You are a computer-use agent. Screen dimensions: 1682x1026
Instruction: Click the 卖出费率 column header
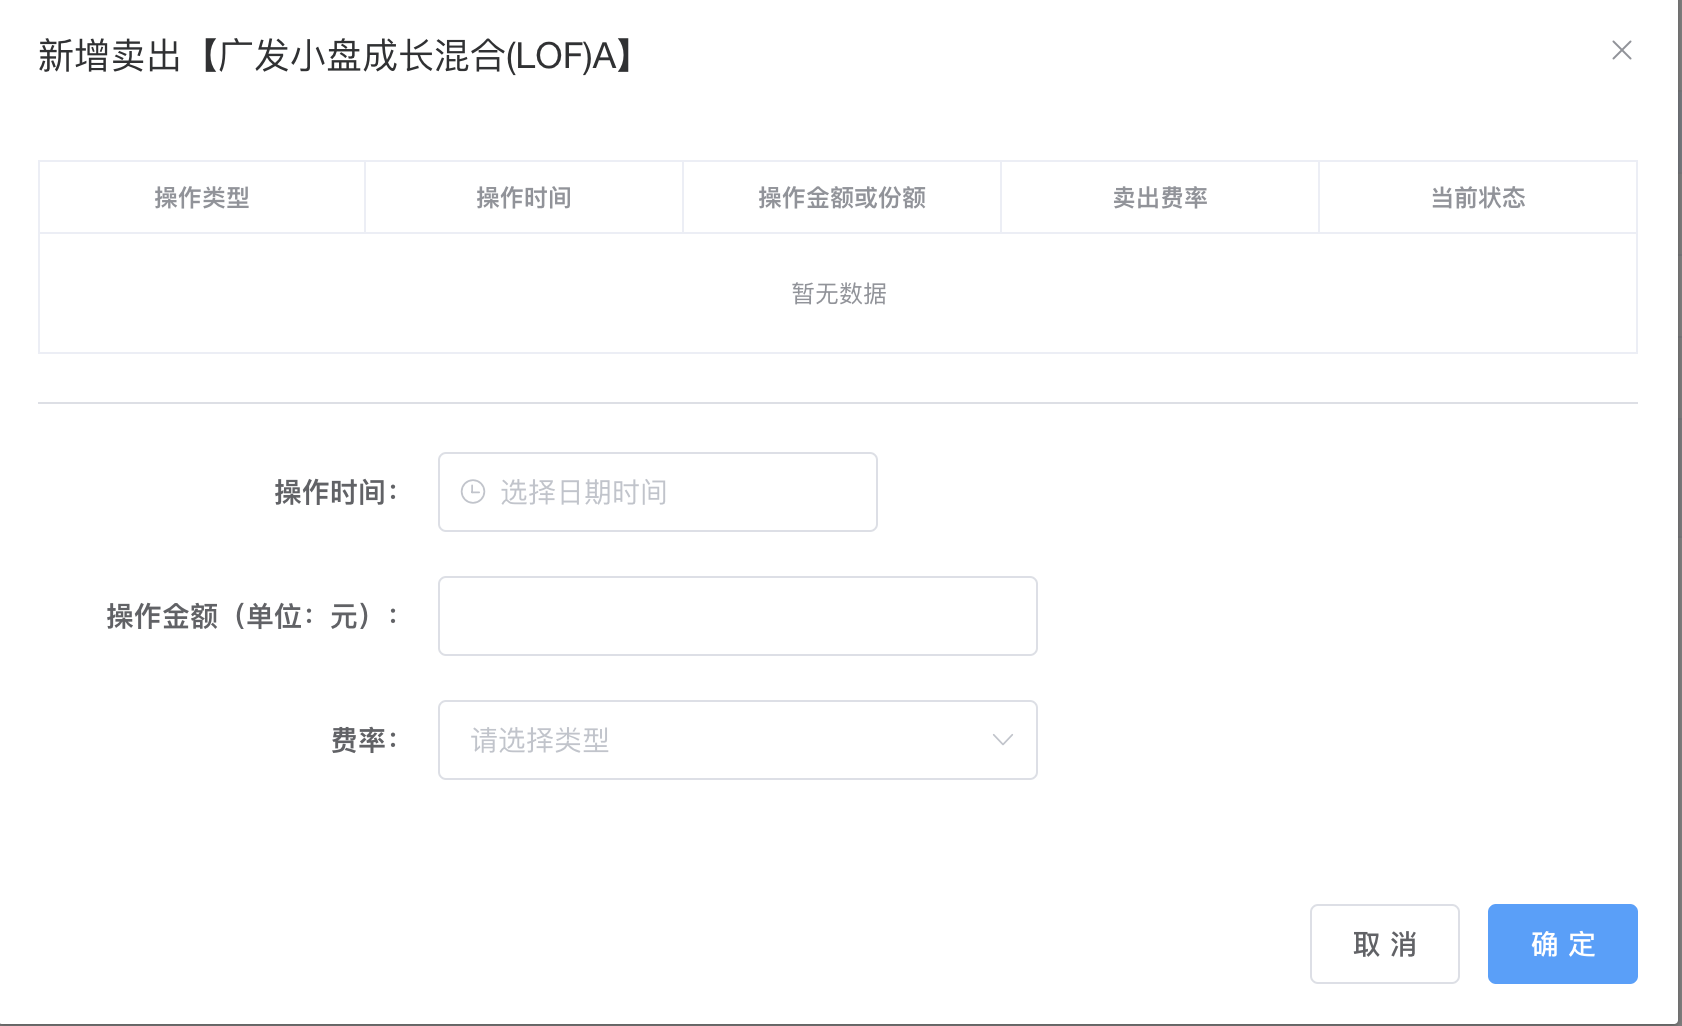(1160, 198)
